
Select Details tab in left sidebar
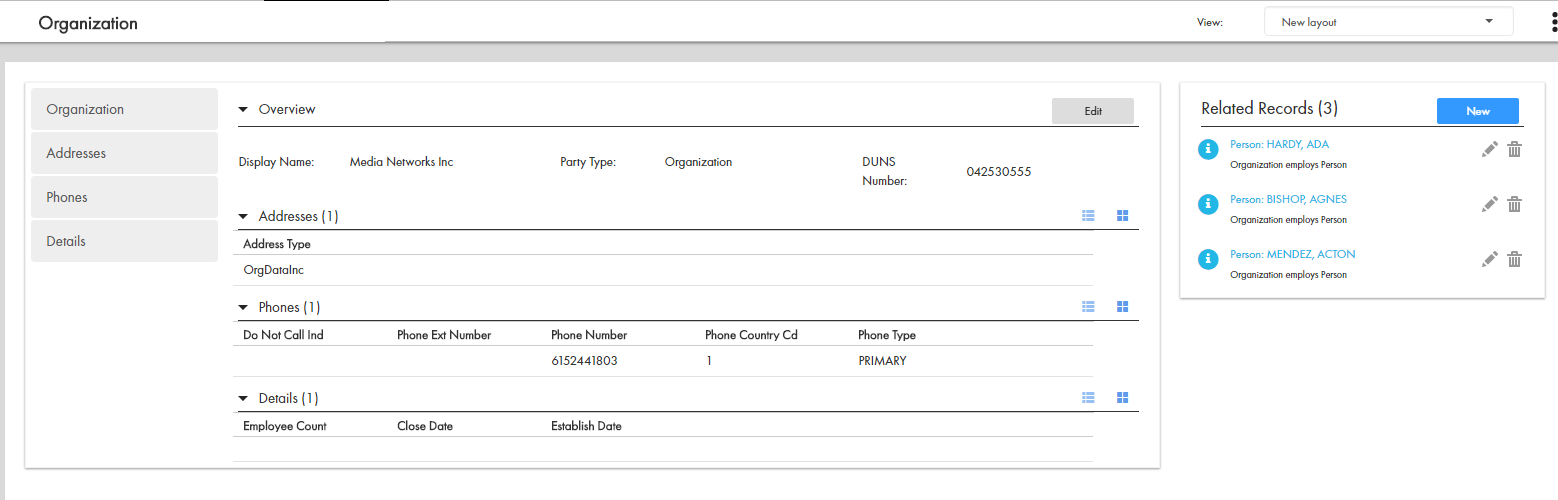pos(124,241)
